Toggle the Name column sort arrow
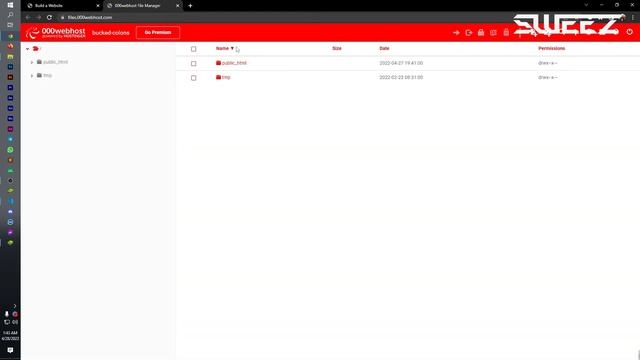 point(232,48)
